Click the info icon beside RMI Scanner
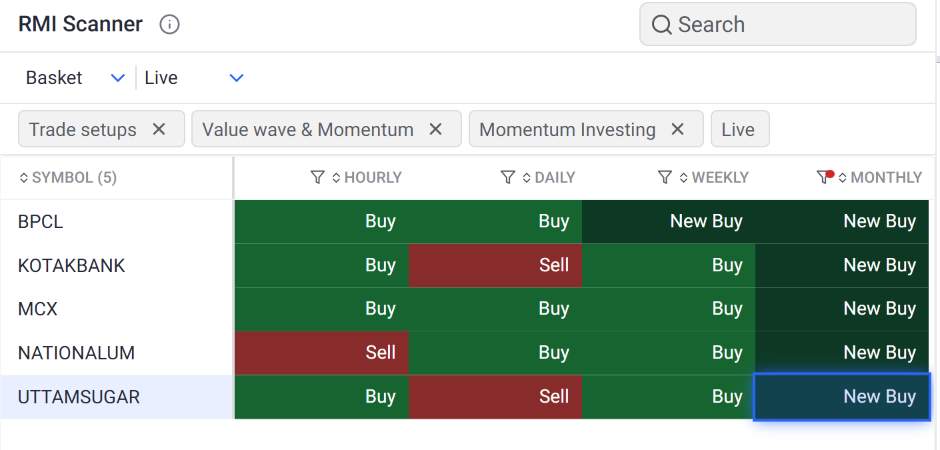The height and width of the screenshot is (450, 940). (170, 25)
